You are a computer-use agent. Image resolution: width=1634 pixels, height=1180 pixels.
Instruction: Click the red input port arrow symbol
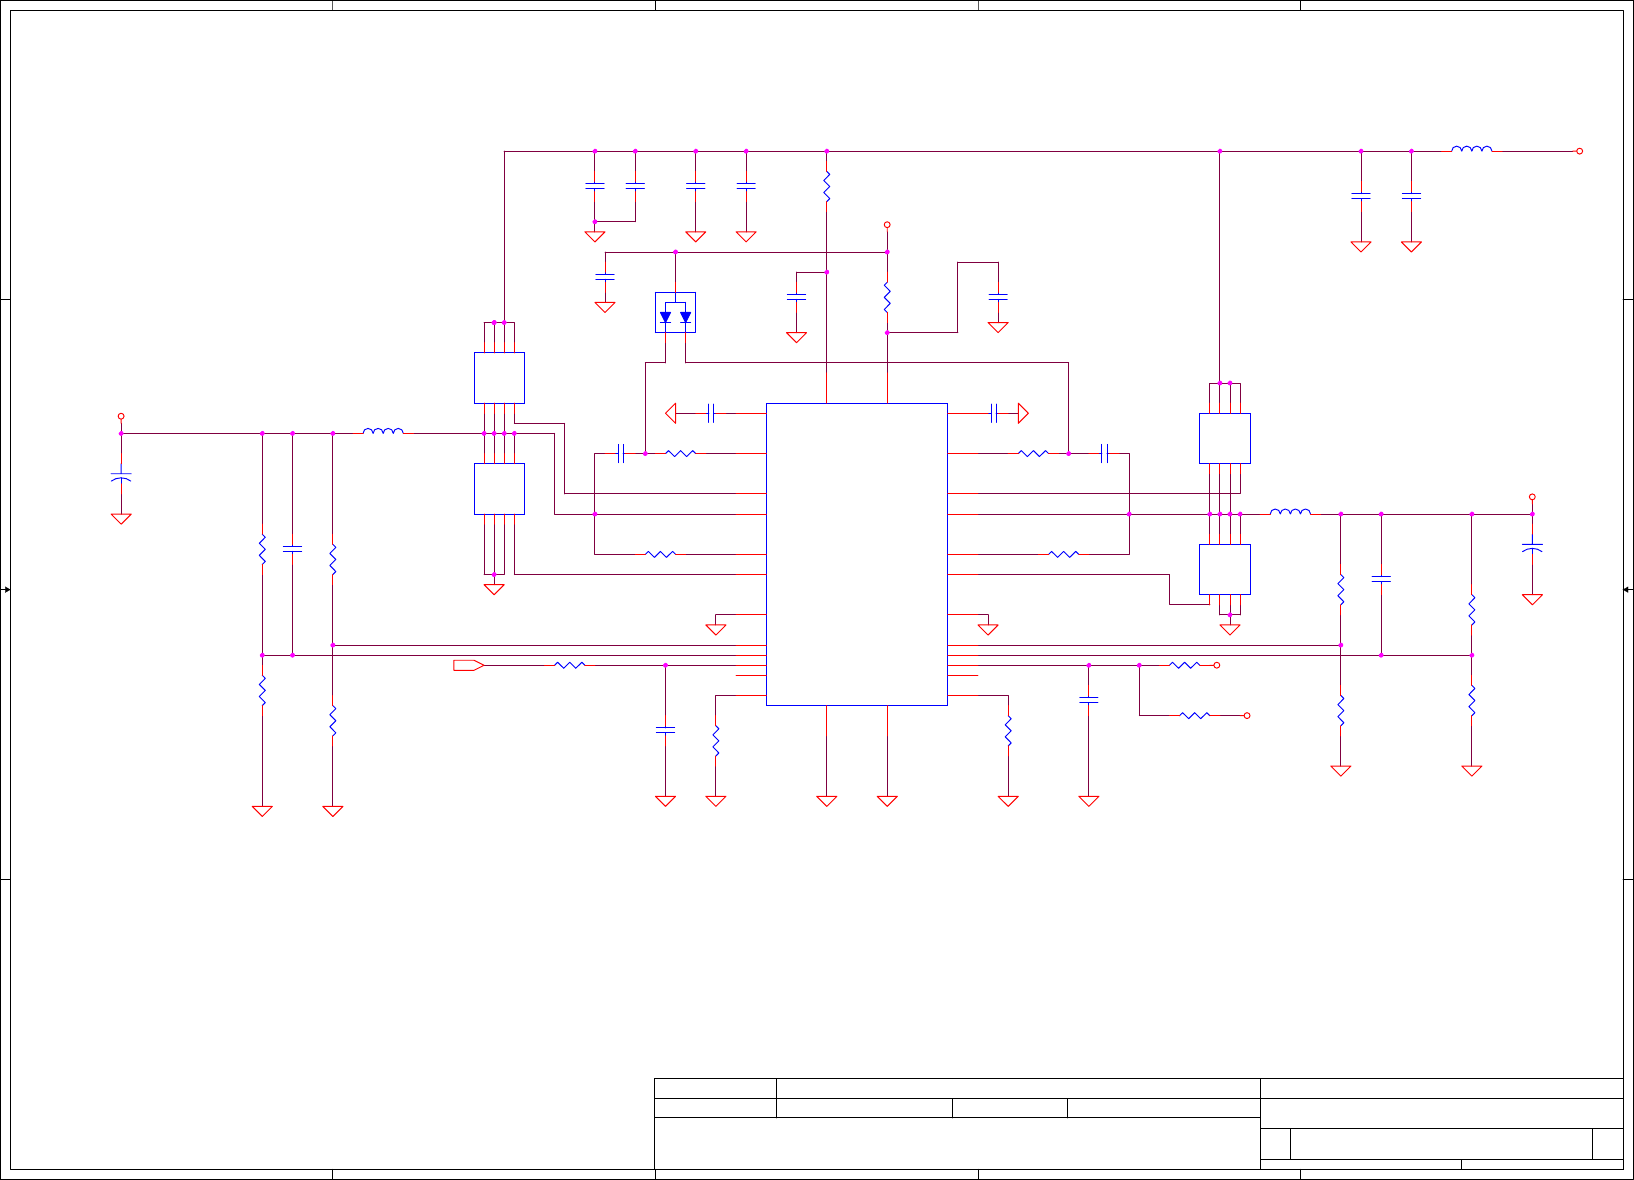click(469, 665)
